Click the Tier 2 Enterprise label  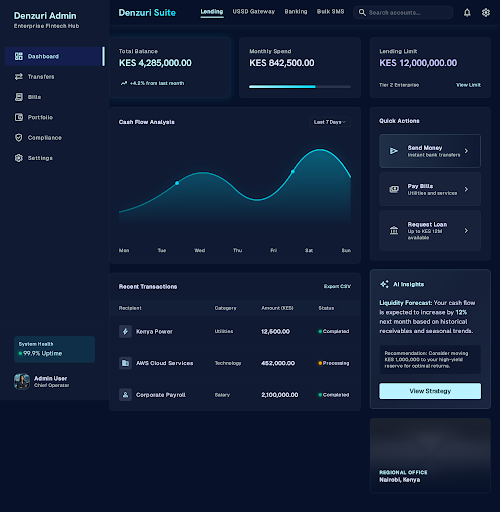pos(399,85)
